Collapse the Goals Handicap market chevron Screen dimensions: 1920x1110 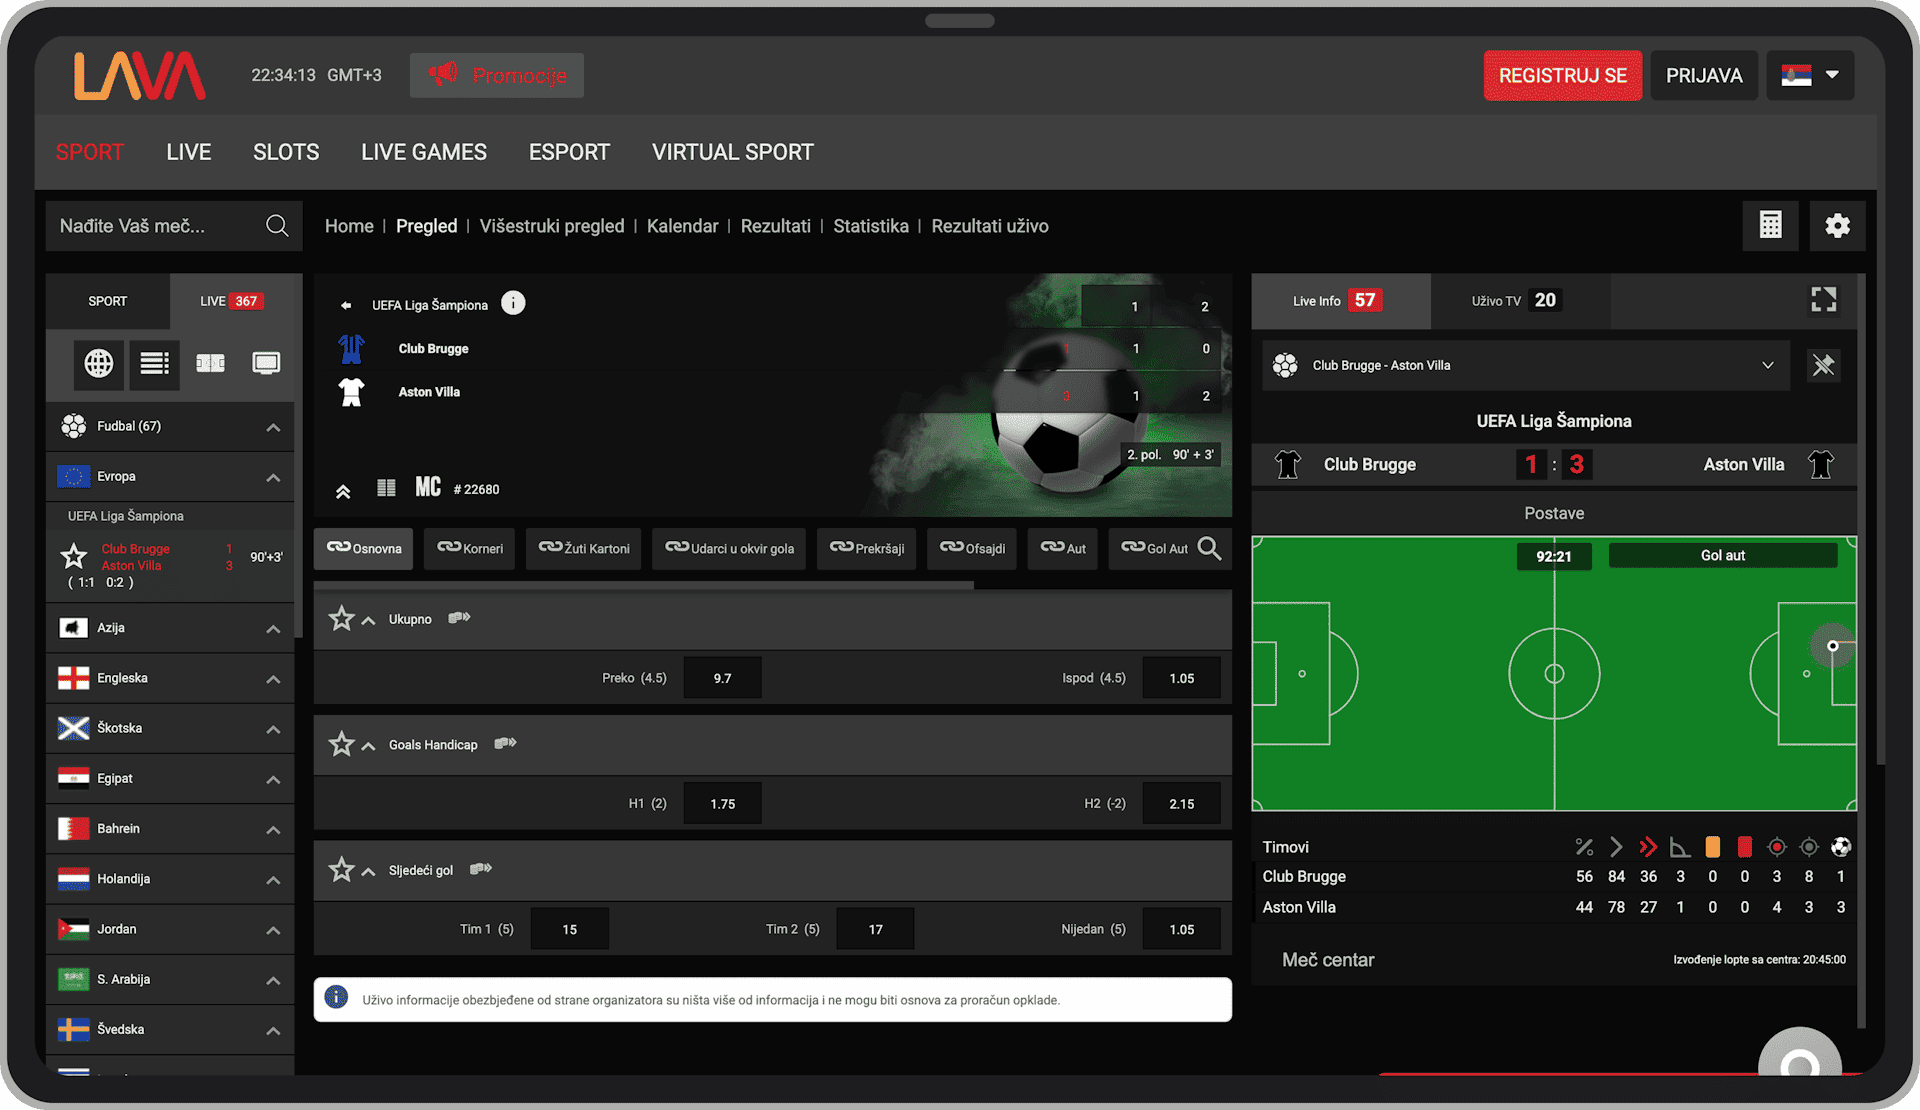point(368,746)
